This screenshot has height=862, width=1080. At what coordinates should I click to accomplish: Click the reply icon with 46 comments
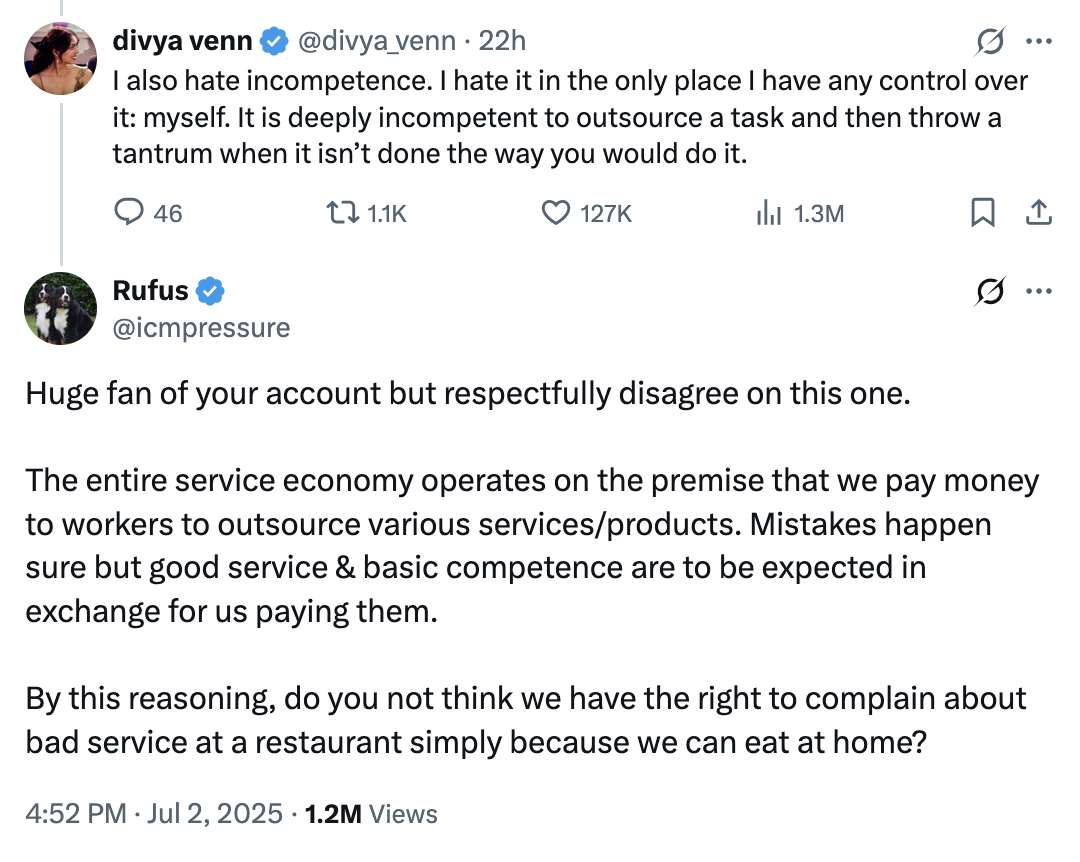(x=131, y=212)
